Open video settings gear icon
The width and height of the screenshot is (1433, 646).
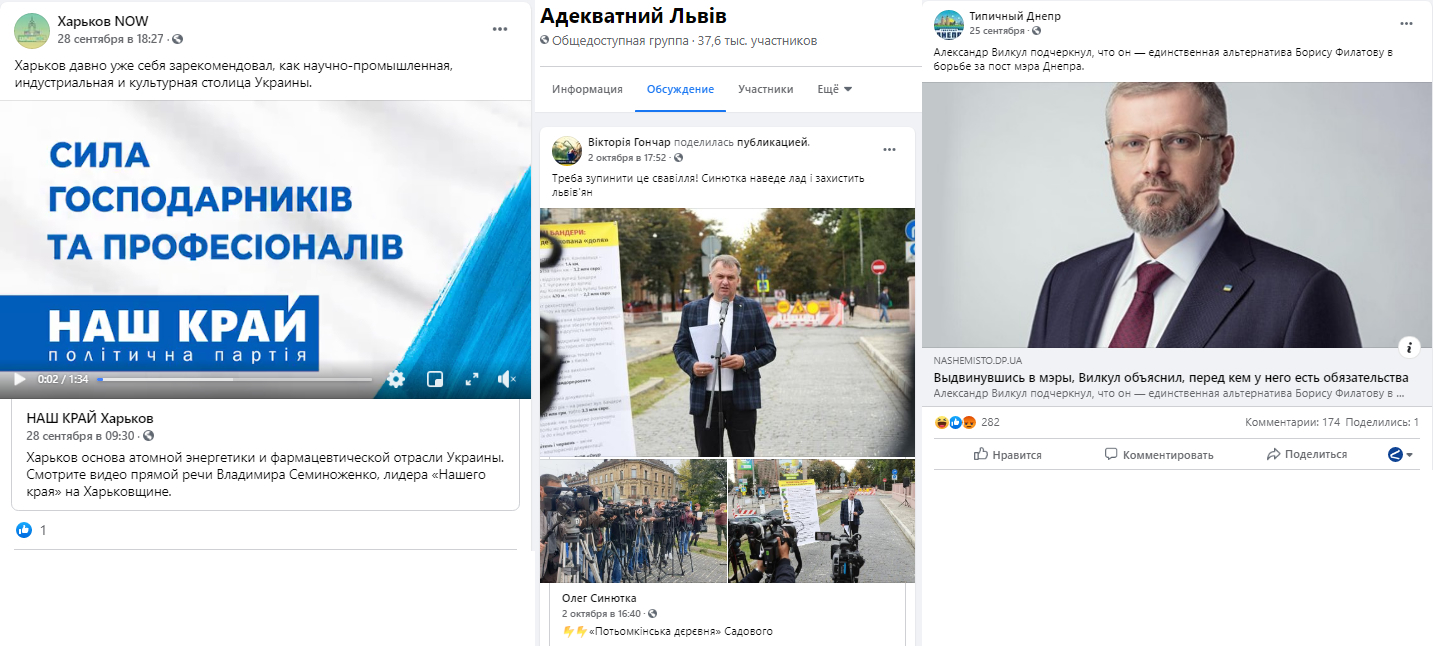pyautogui.click(x=396, y=379)
